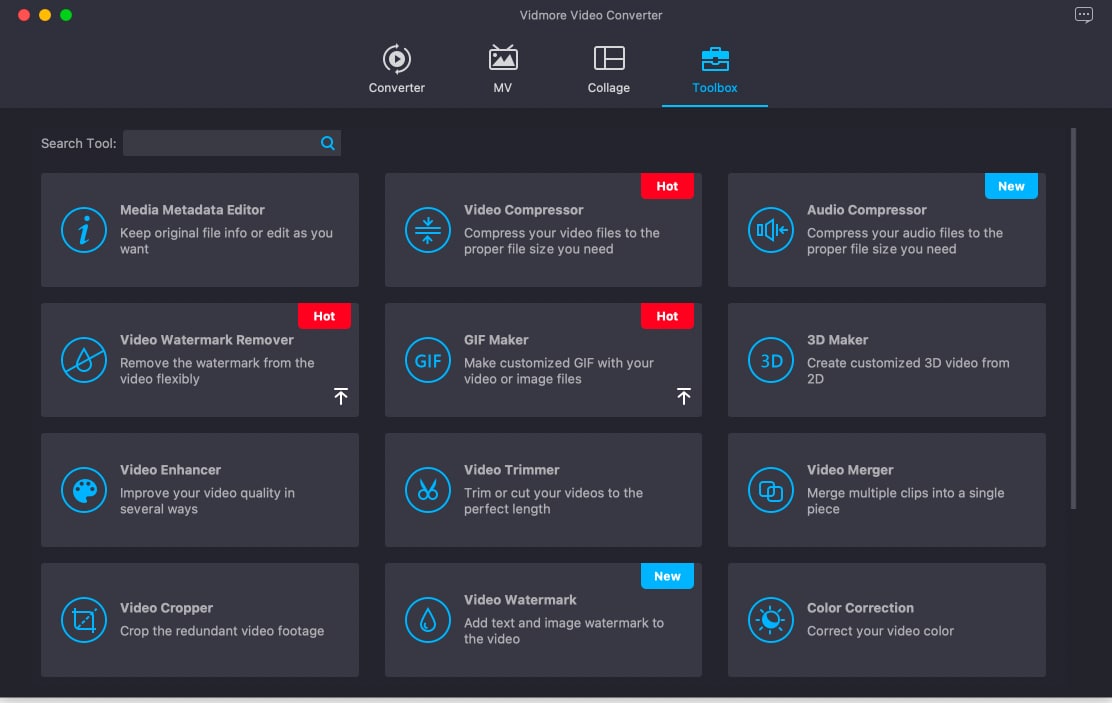Click the 3D Maker icon
This screenshot has width=1112, height=703.
click(771, 360)
